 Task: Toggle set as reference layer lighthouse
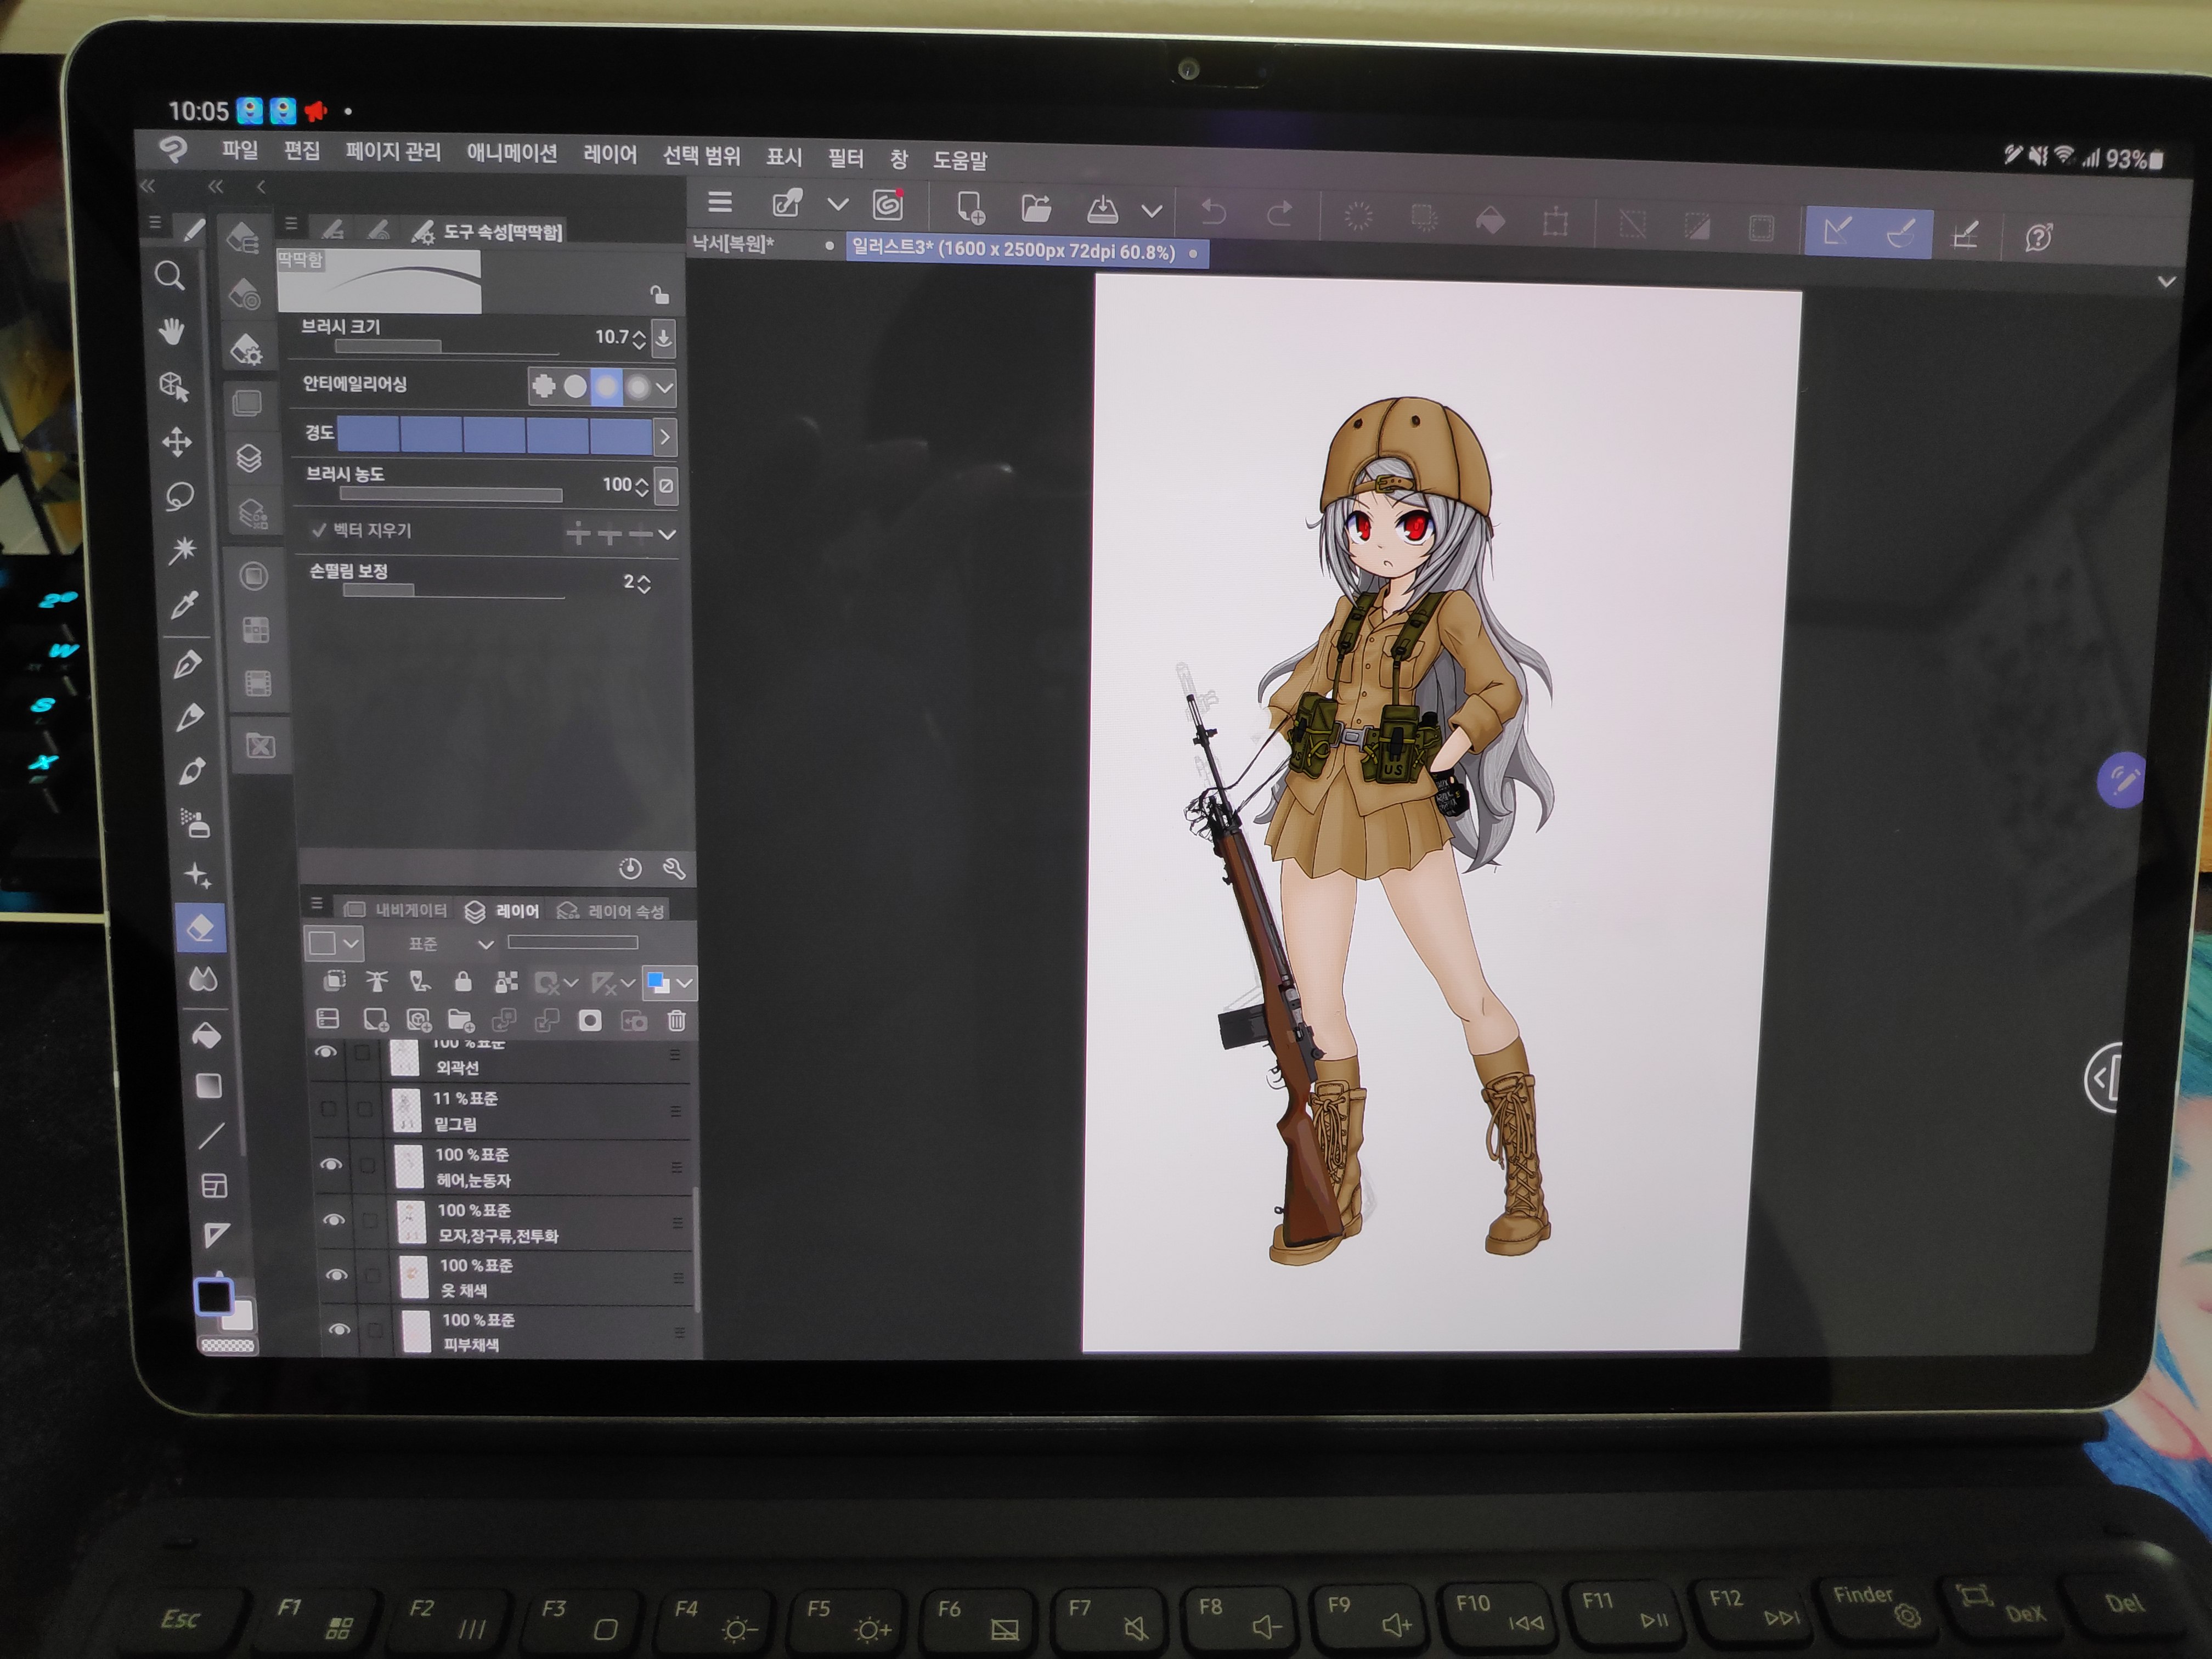point(377,981)
